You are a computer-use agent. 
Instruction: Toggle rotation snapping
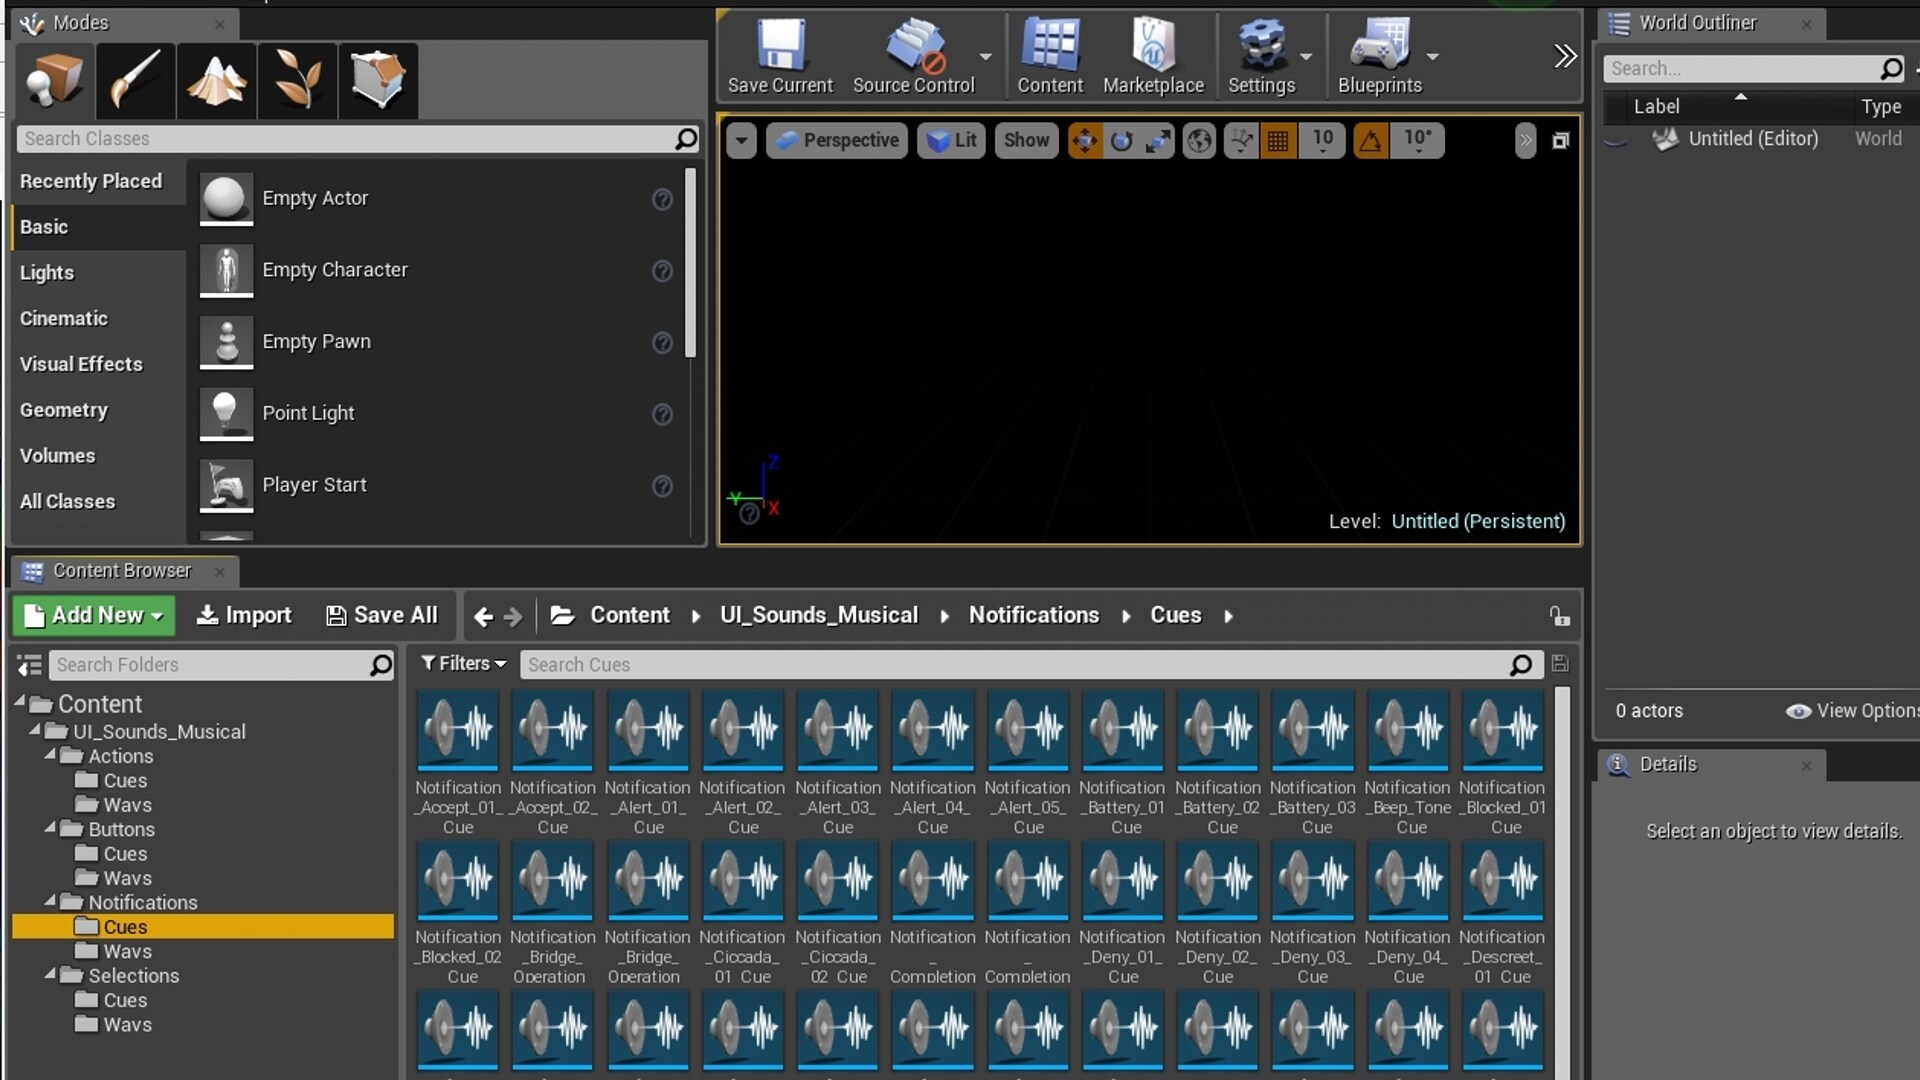click(x=1371, y=141)
